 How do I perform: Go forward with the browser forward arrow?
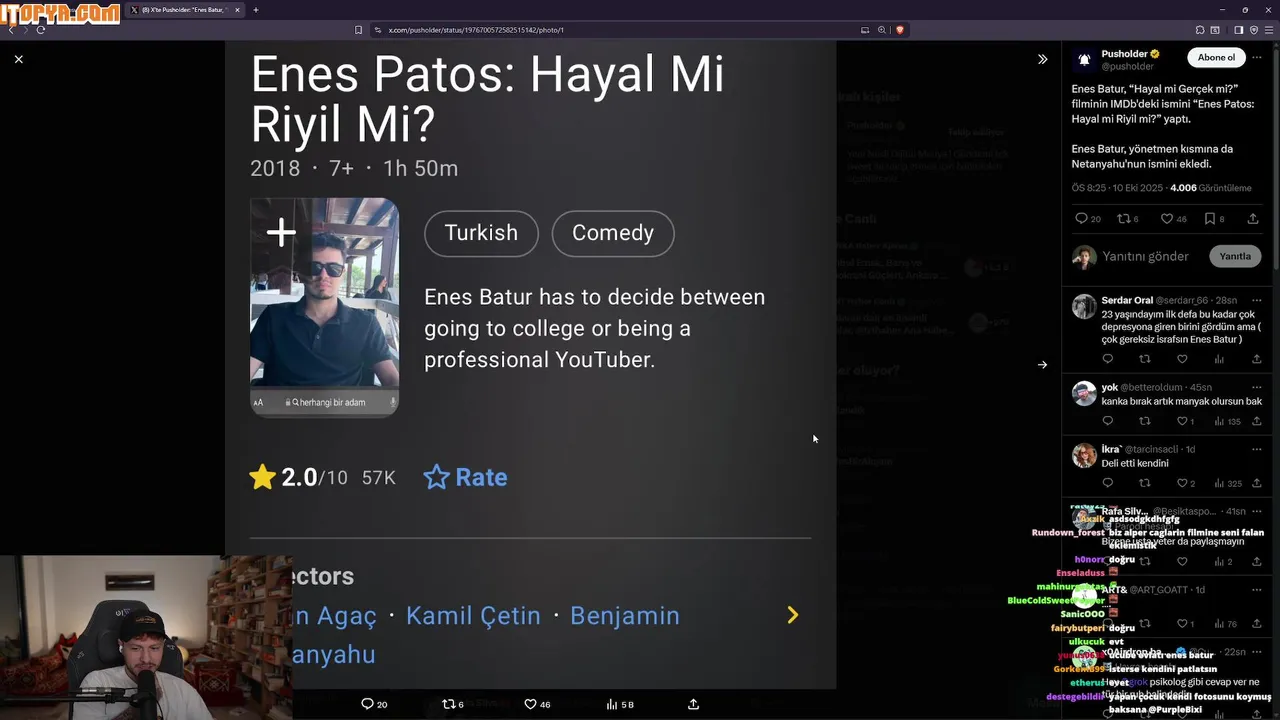pos(26,30)
